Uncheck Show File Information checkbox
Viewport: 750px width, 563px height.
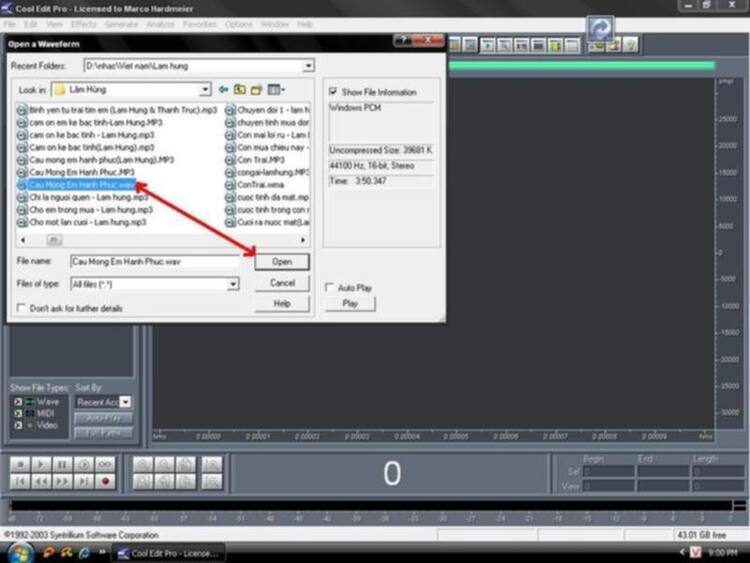(333, 91)
